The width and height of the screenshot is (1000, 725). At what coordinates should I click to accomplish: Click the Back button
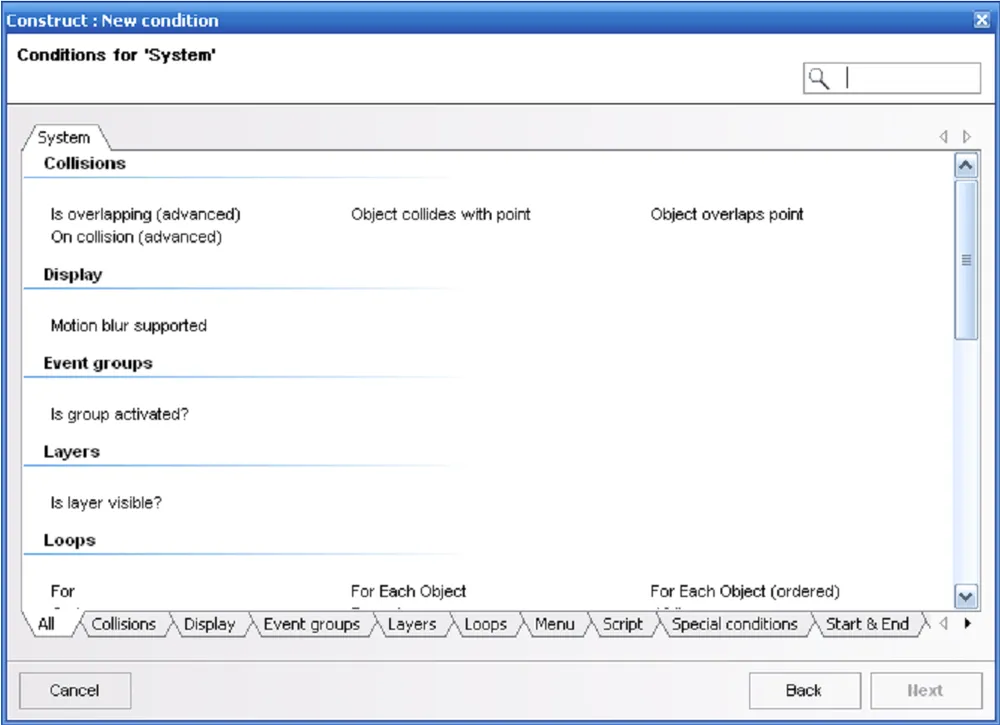point(804,691)
